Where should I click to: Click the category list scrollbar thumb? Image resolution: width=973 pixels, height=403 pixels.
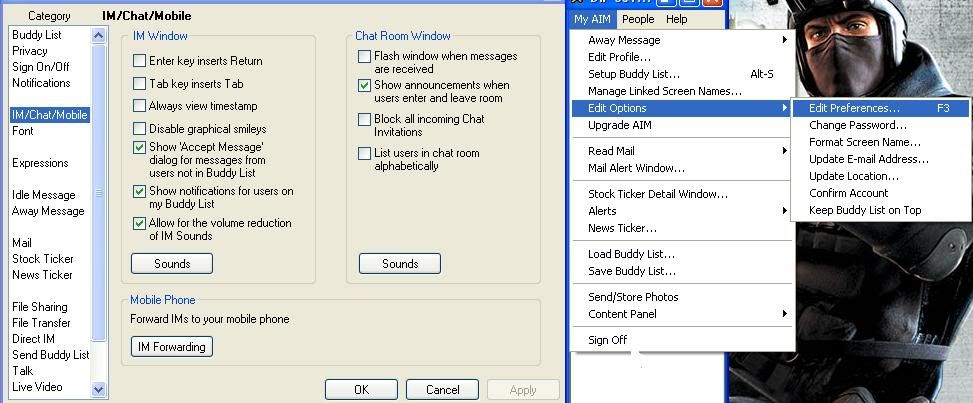click(x=99, y=193)
